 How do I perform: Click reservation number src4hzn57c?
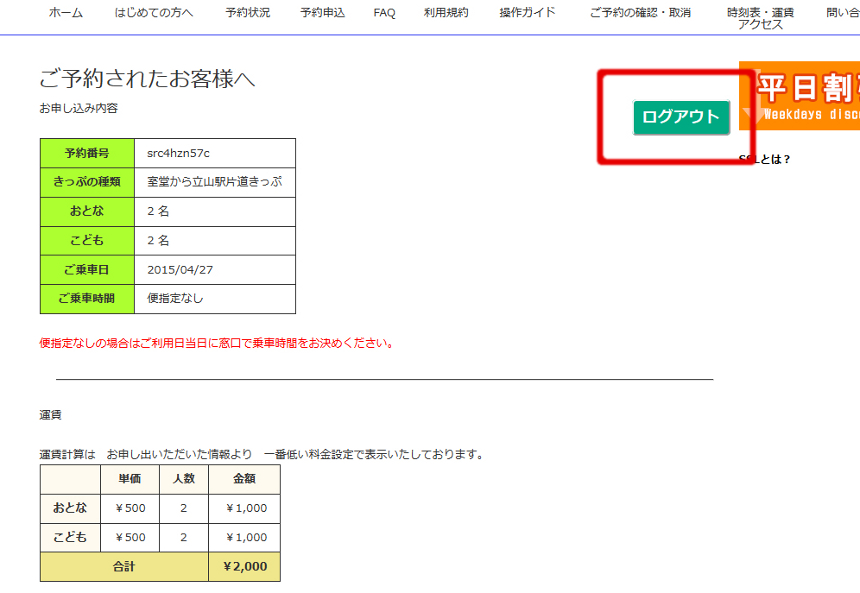[x=179, y=153]
